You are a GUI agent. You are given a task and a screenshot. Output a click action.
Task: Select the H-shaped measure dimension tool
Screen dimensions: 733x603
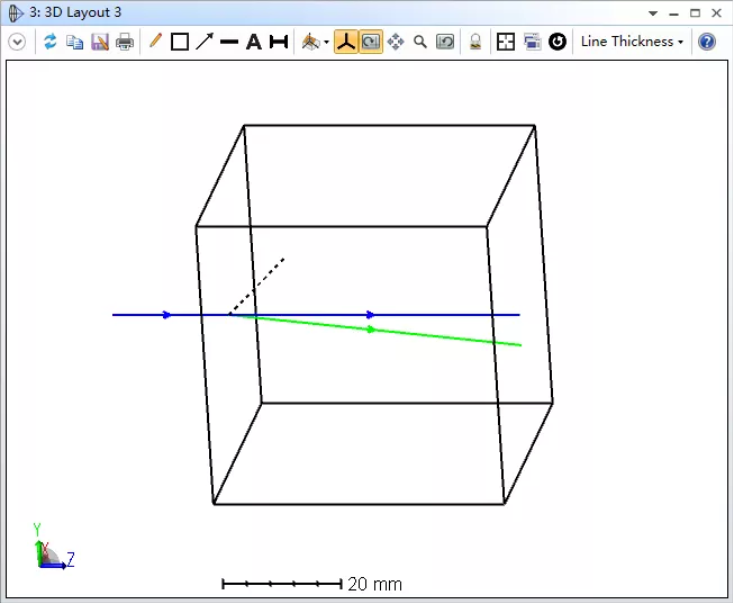(279, 42)
